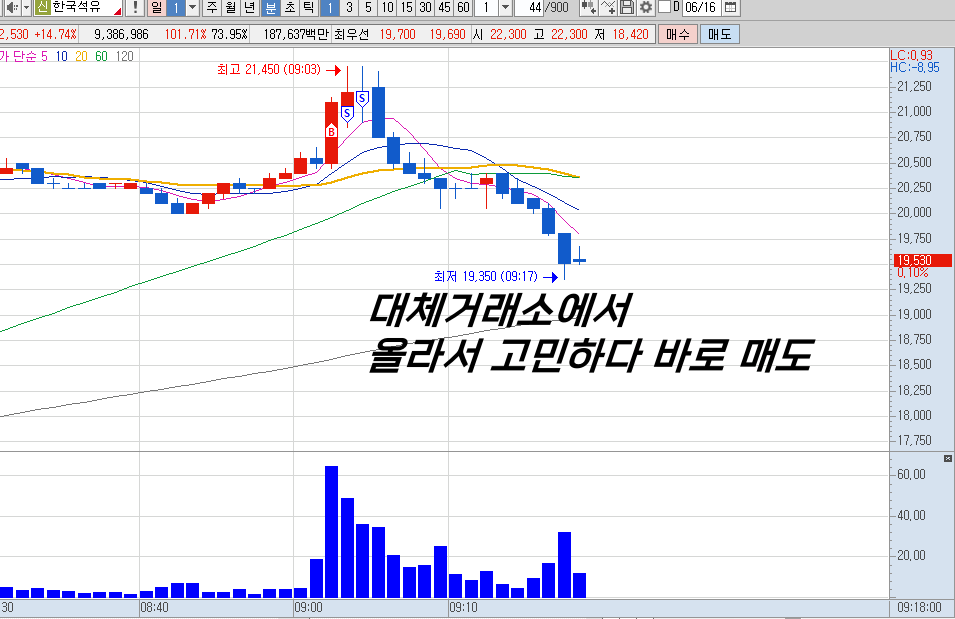
Task: Click the red B buy marker on chart
Action: tap(331, 132)
